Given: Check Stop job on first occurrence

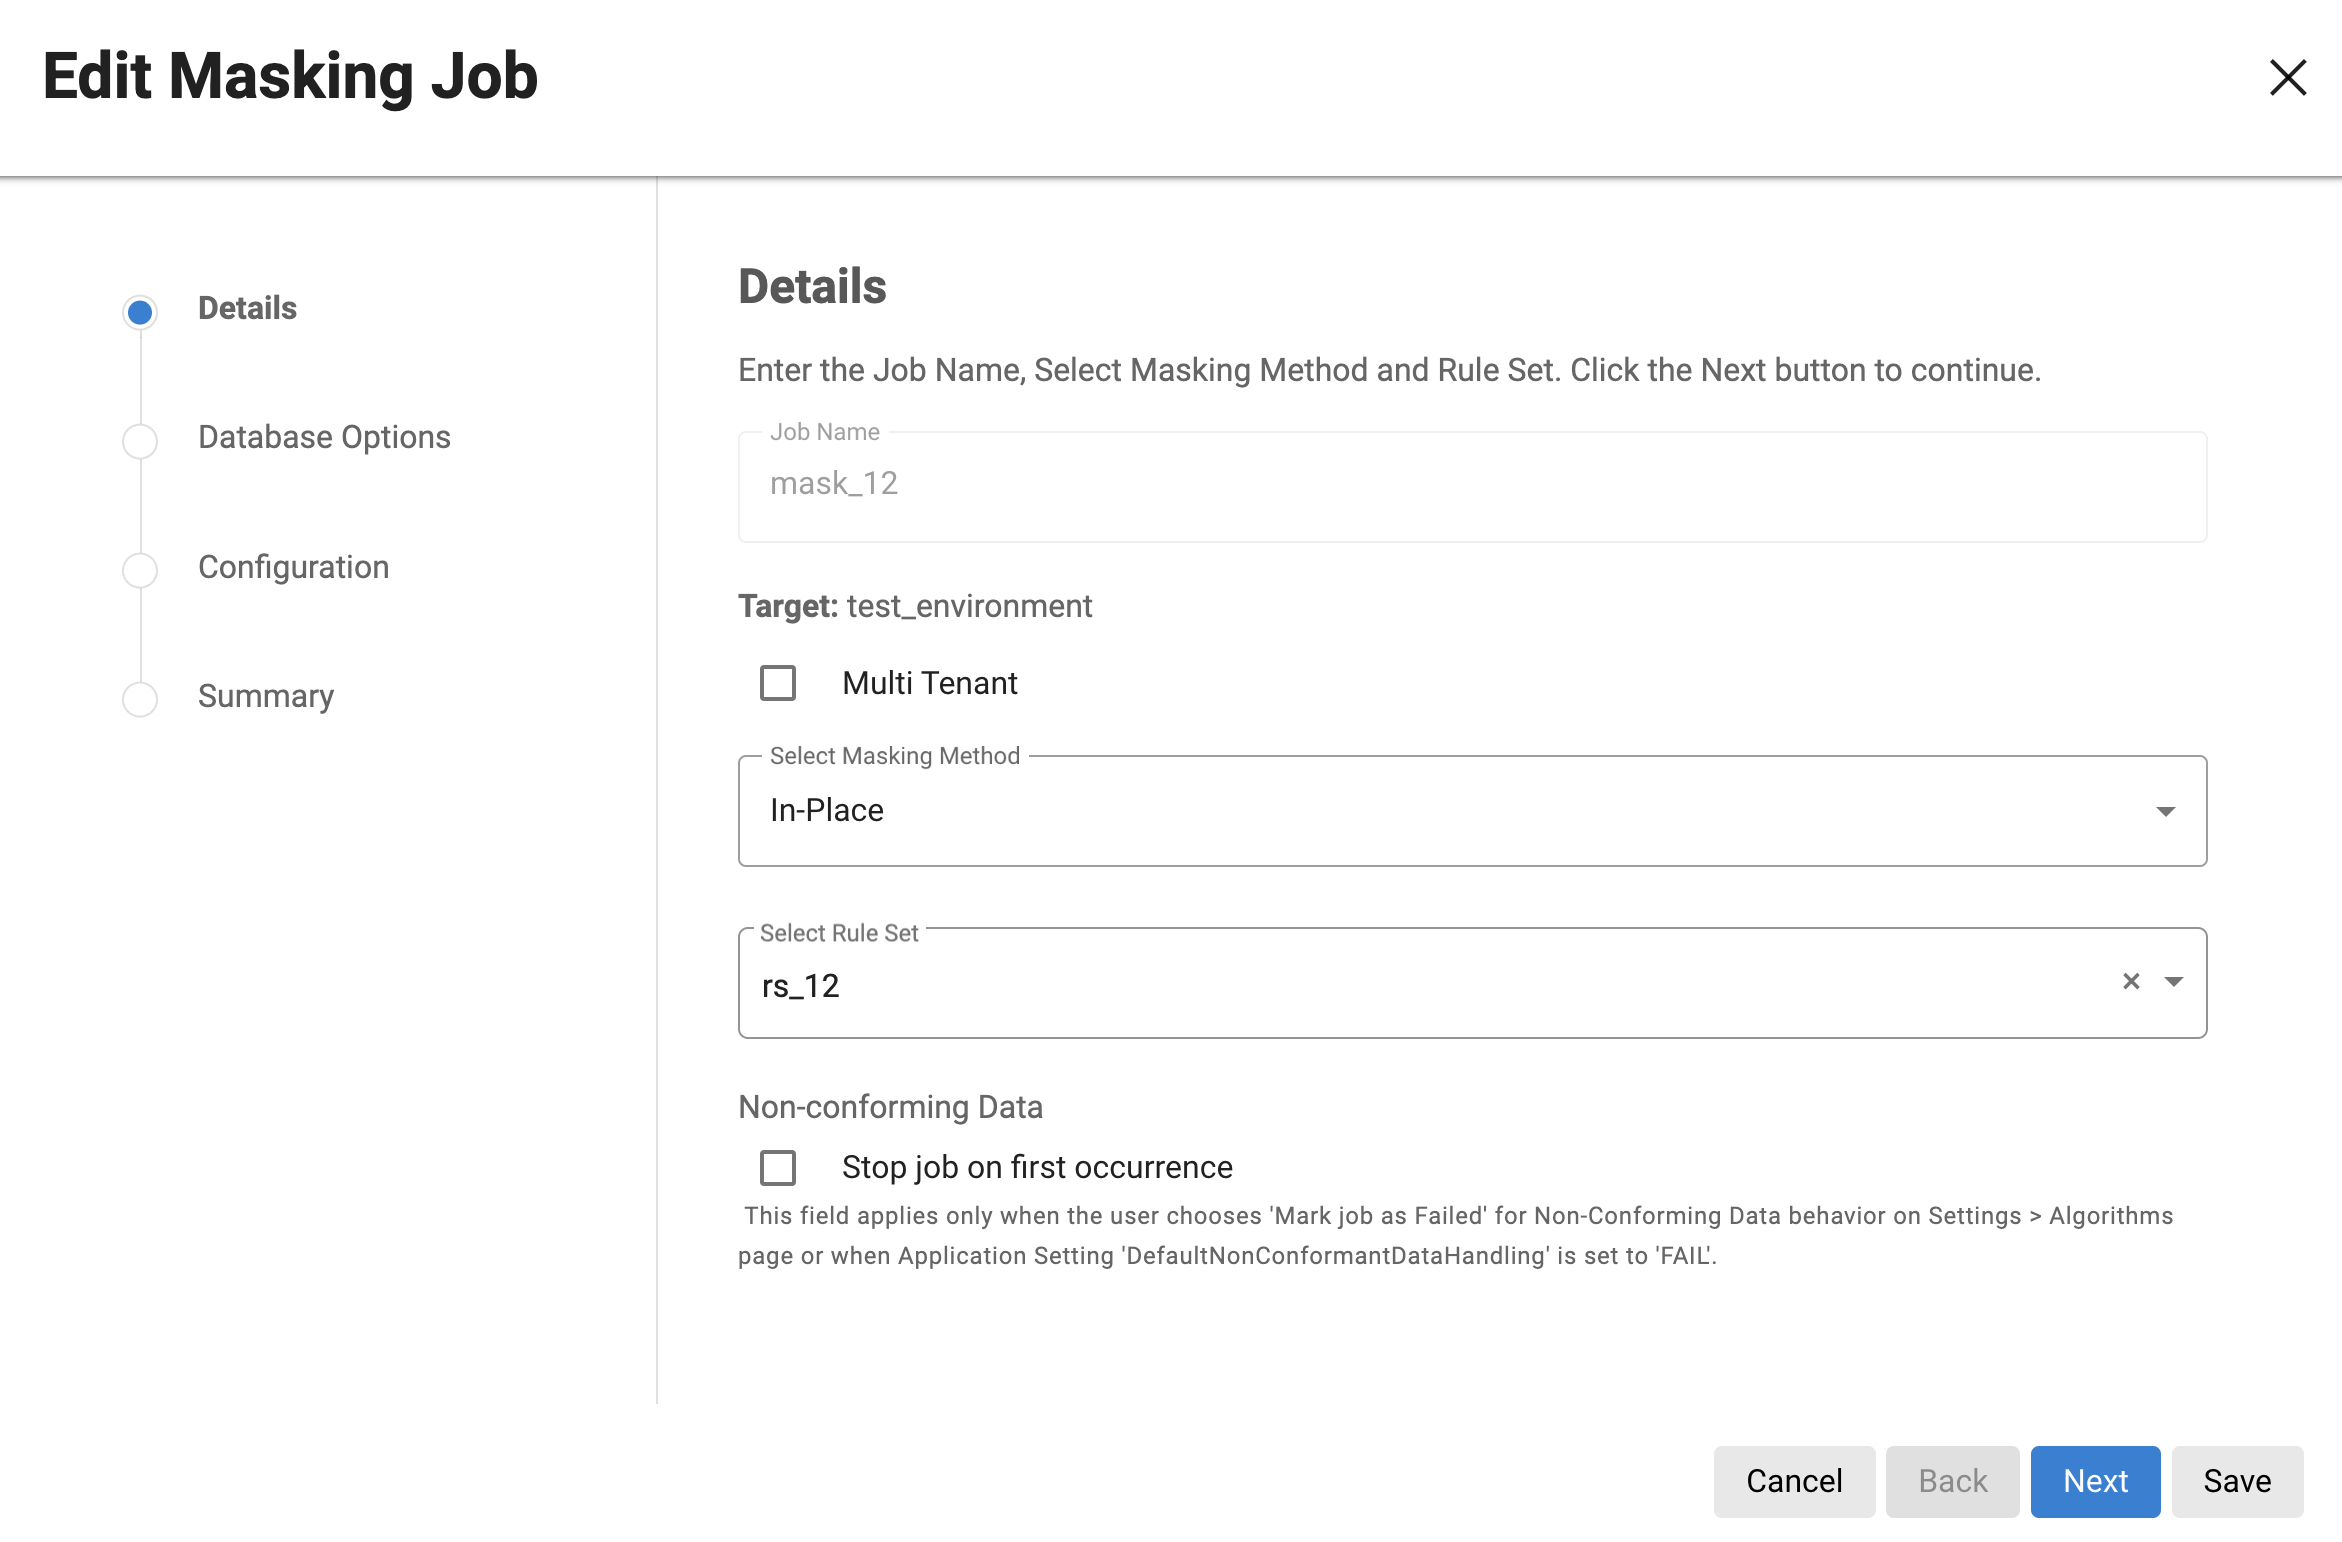Looking at the screenshot, I should [x=778, y=1167].
